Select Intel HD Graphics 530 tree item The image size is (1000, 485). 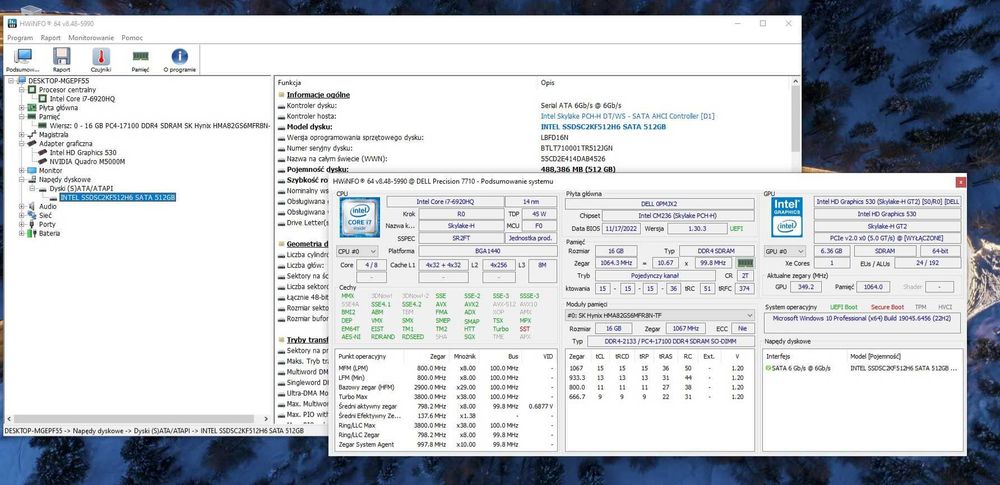pyautogui.click(x=83, y=153)
